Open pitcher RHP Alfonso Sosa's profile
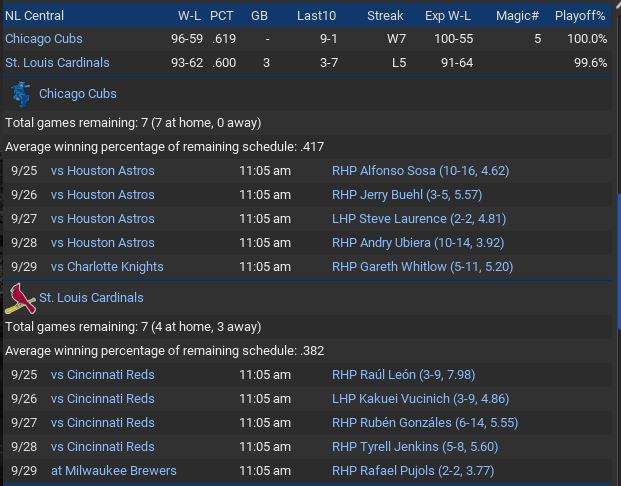621x486 pixels. click(420, 171)
